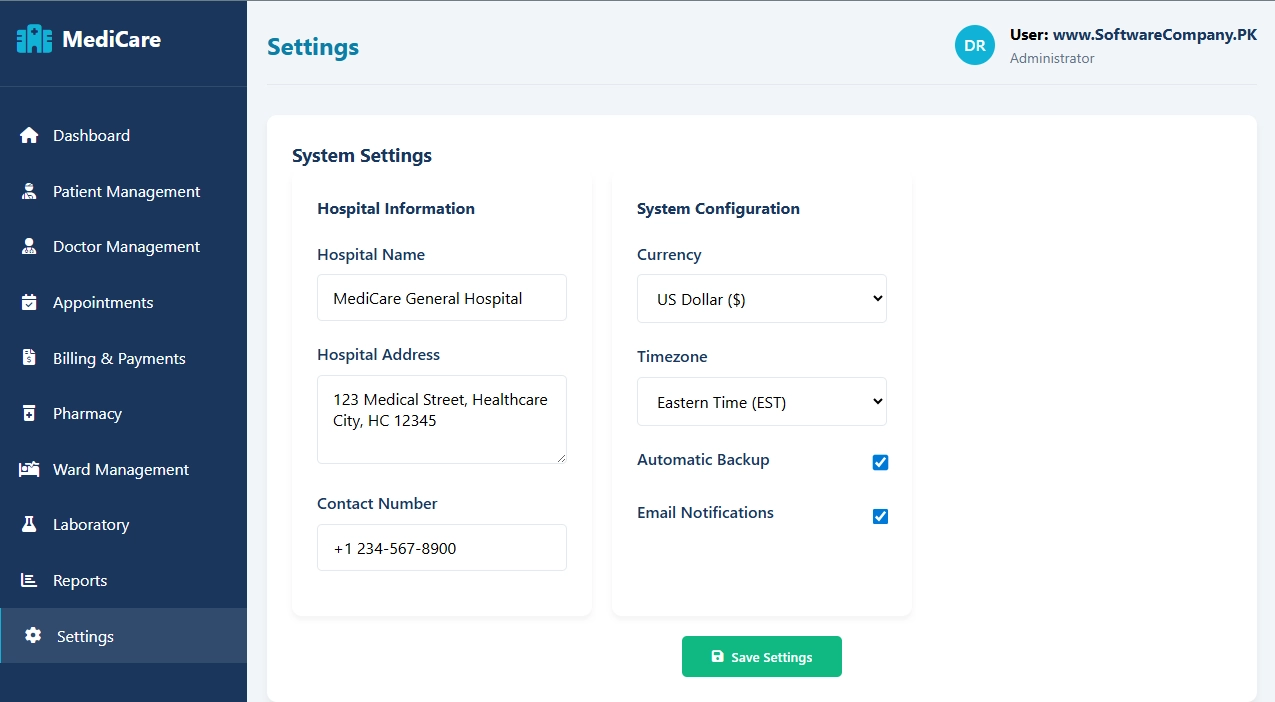Select the Patient Management person icon
This screenshot has width=1275, height=702.
pyautogui.click(x=30, y=190)
